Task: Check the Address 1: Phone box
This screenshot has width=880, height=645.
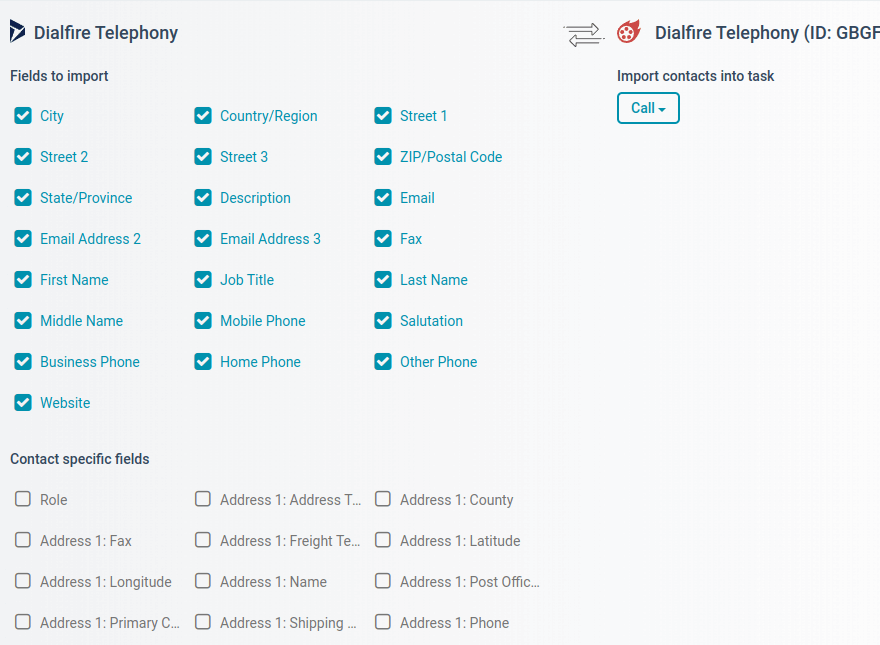Action: coord(383,622)
